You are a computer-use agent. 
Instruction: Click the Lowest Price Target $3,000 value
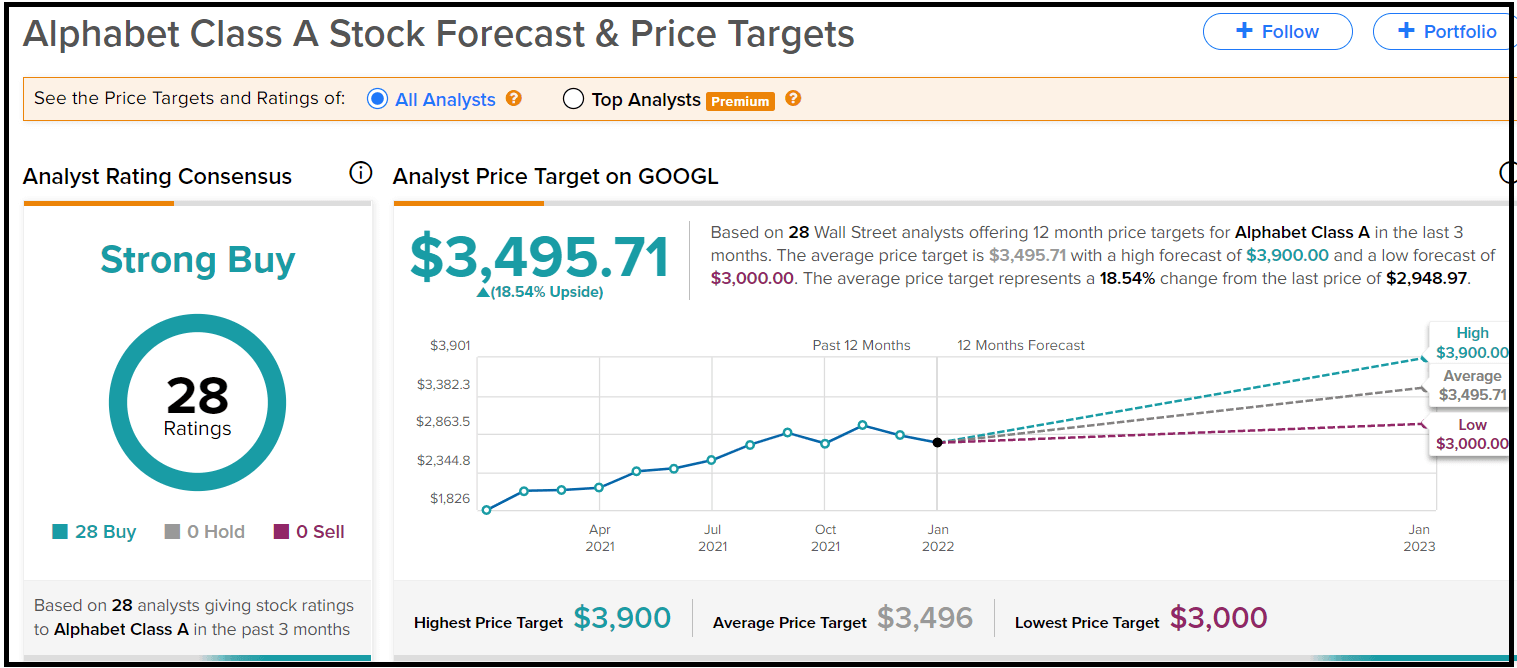[x=1218, y=619]
